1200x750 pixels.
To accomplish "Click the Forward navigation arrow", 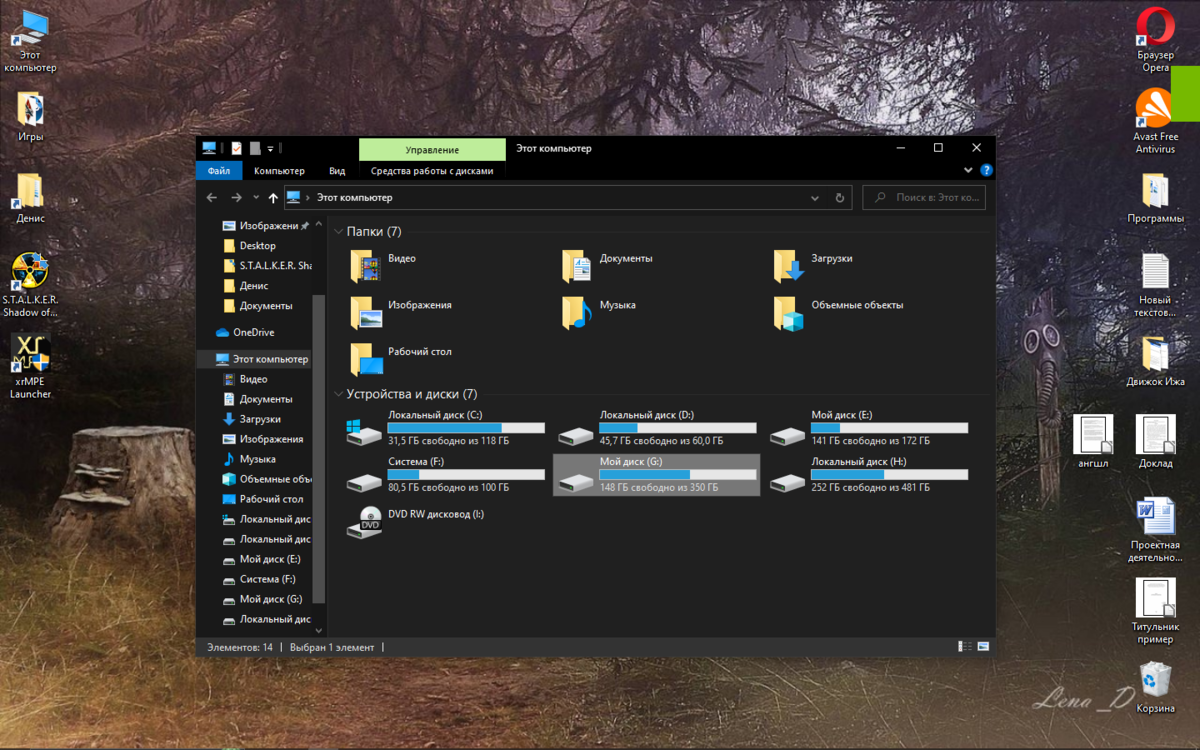I will click(236, 198).
